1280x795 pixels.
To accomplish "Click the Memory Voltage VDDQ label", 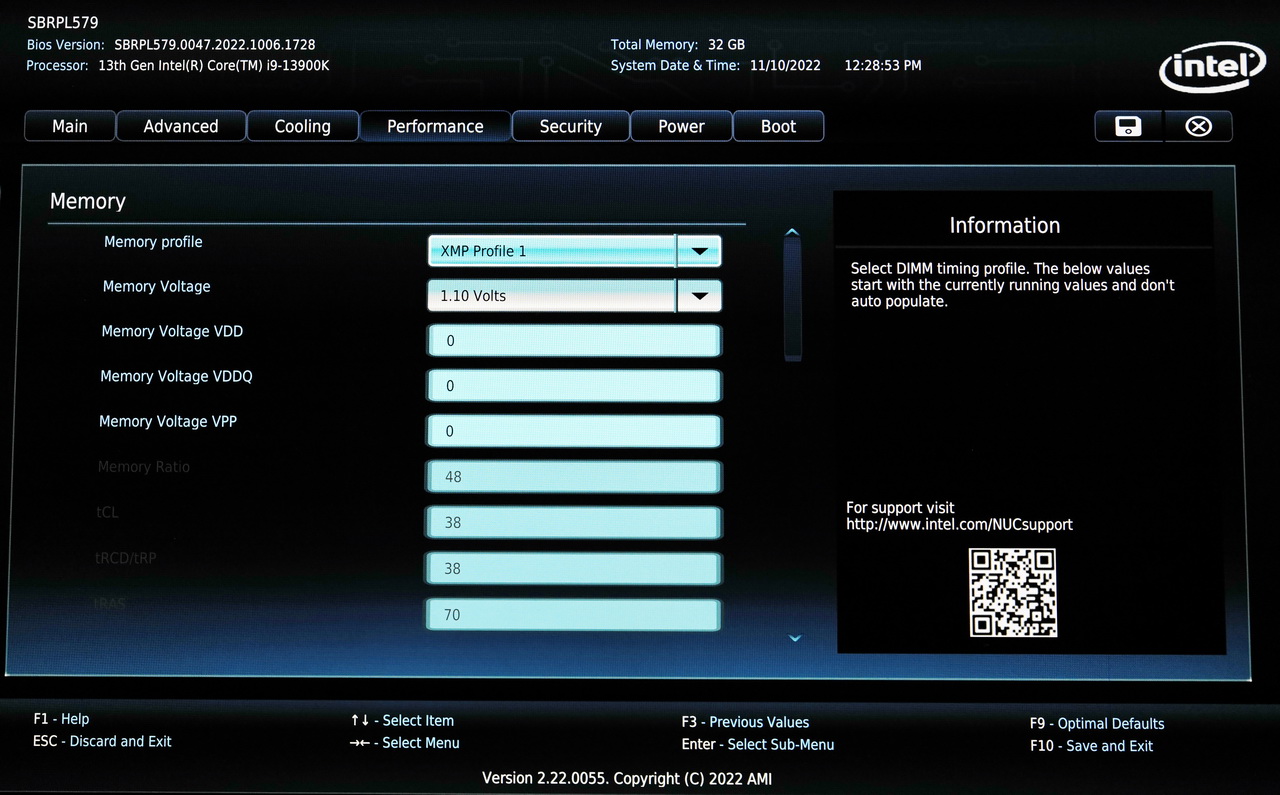I will tap(176, 376).
